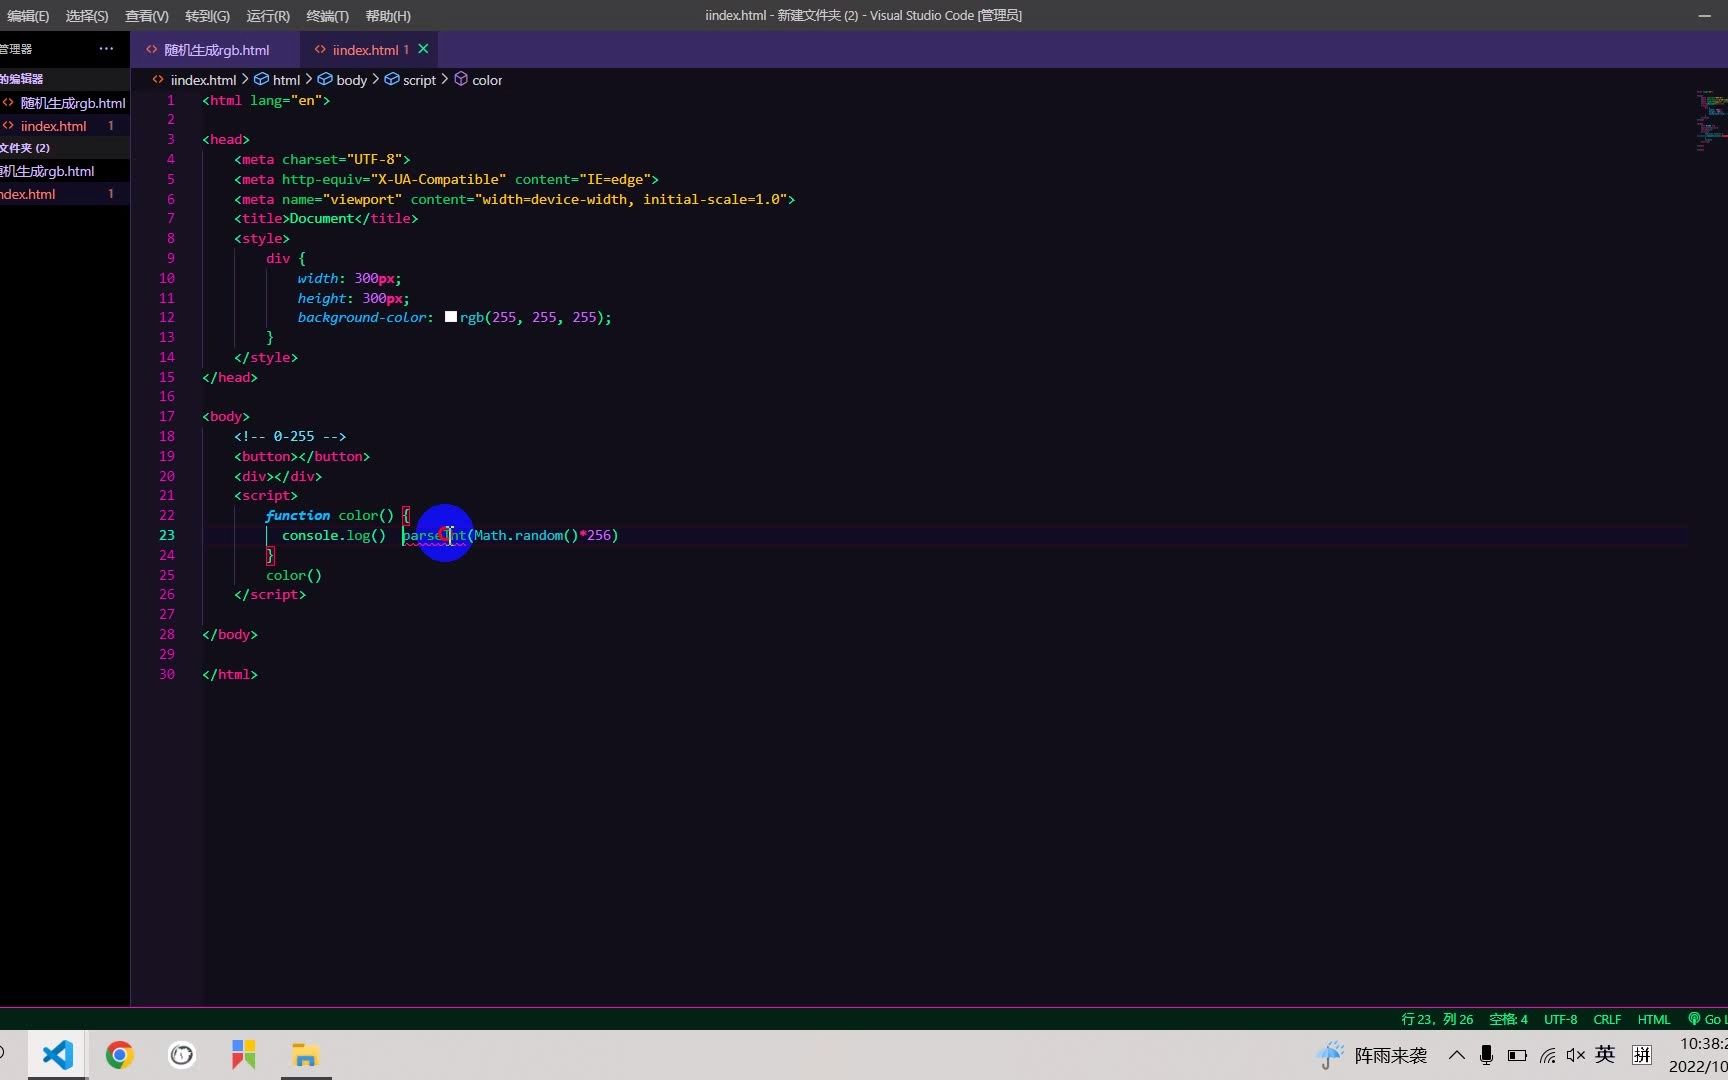
Task: Open round clock-like app in taskbar
Action: 182,1055
